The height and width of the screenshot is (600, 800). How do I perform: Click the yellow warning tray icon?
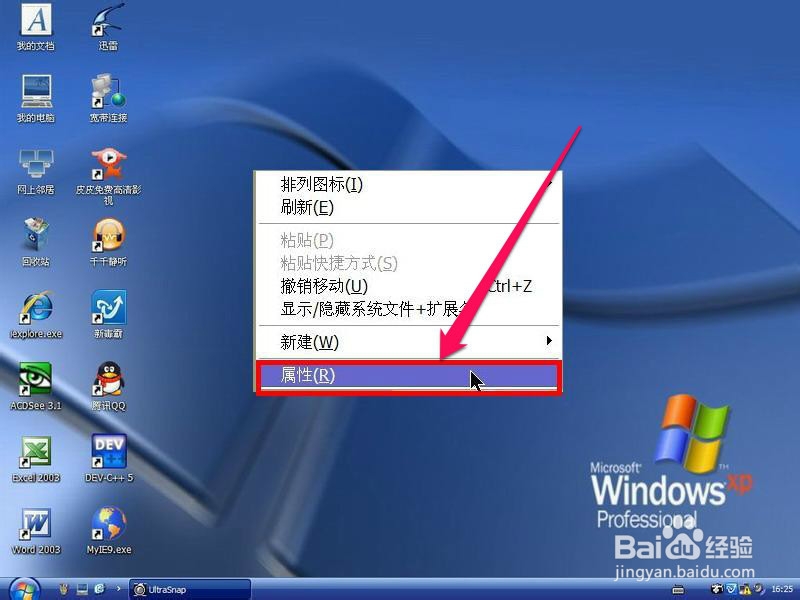(745, 590)
